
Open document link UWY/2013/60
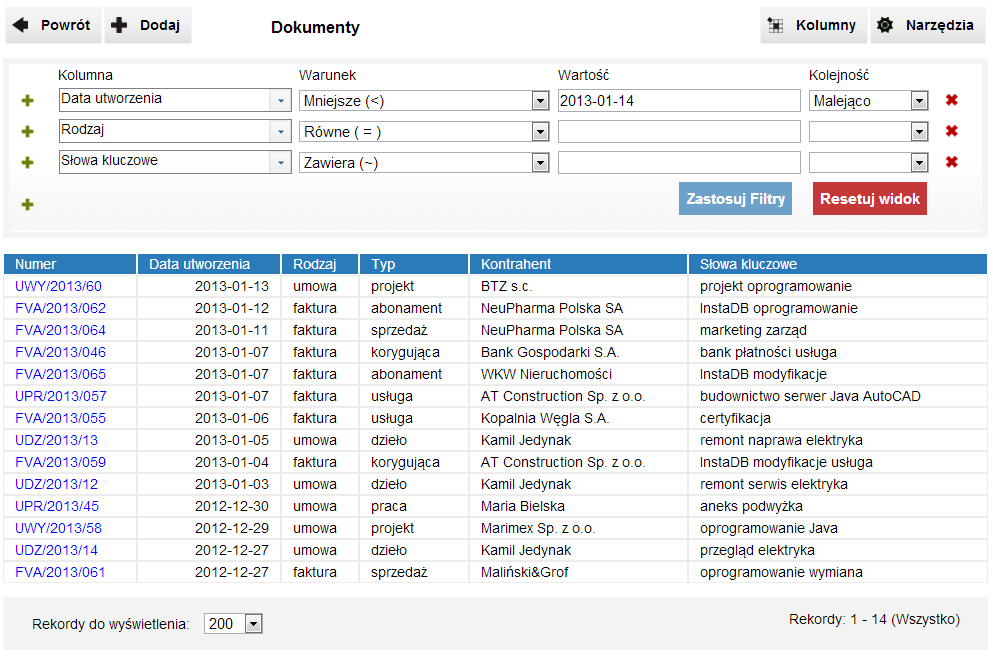58,286
